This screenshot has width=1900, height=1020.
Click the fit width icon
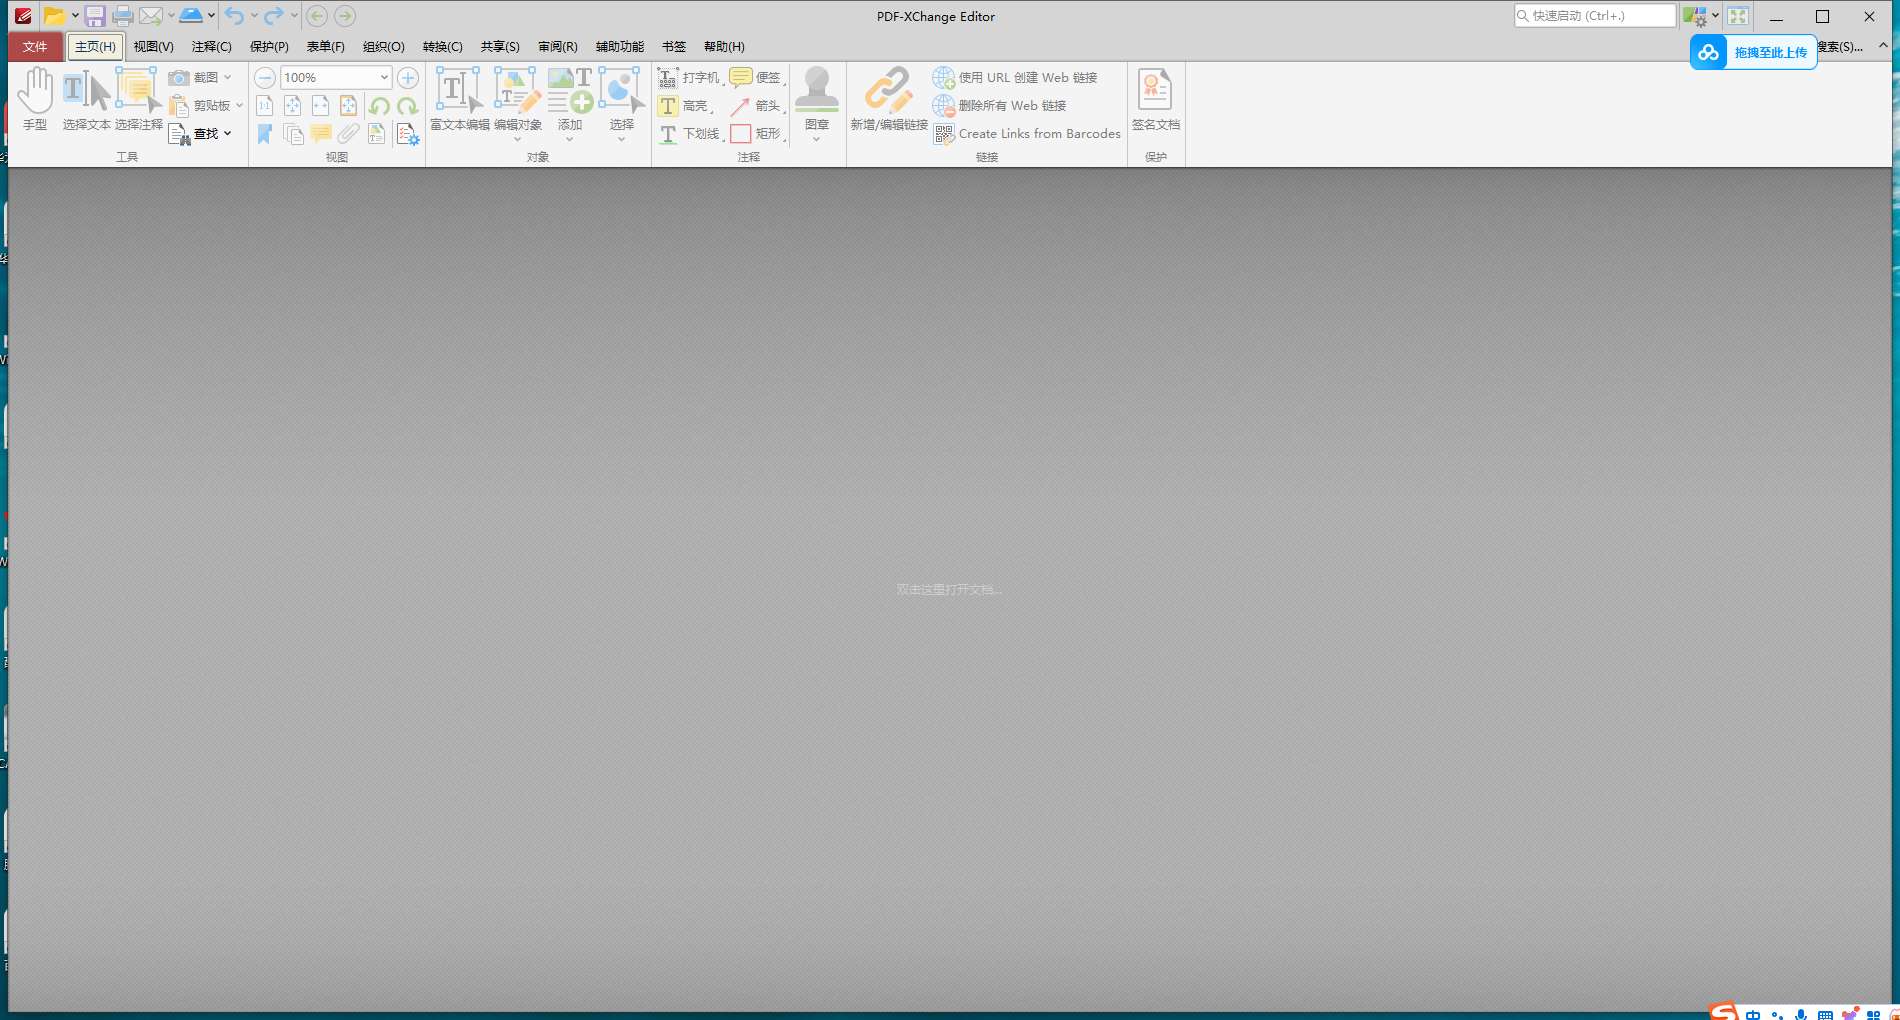tap(321, 105)
